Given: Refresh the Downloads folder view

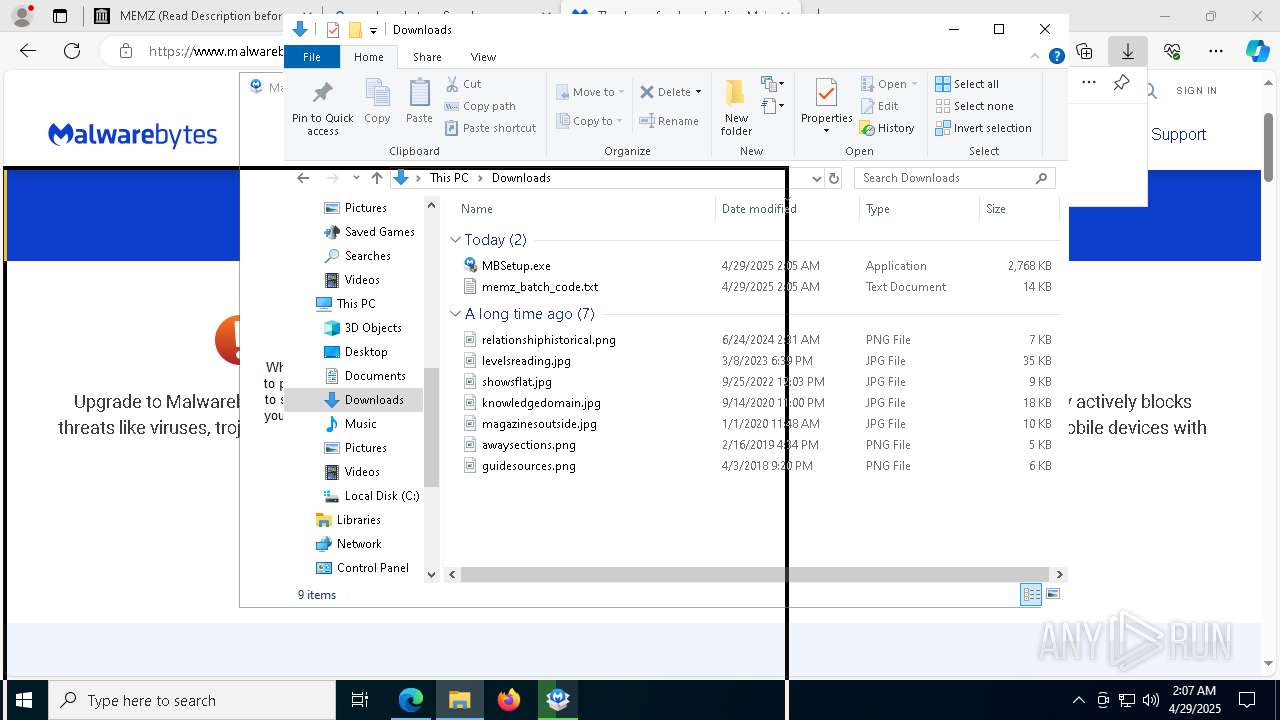Looking at the screenshot, I should (834, 178).
